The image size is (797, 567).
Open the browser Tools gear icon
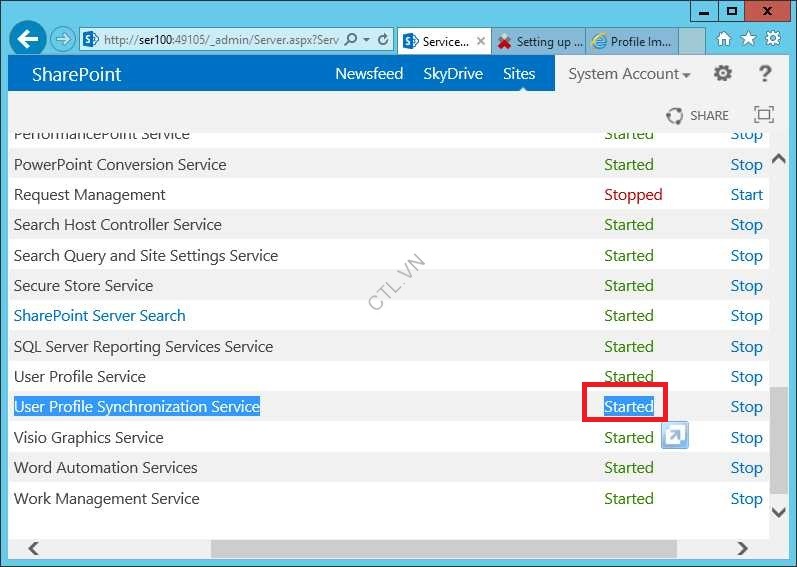click(773, 38)
